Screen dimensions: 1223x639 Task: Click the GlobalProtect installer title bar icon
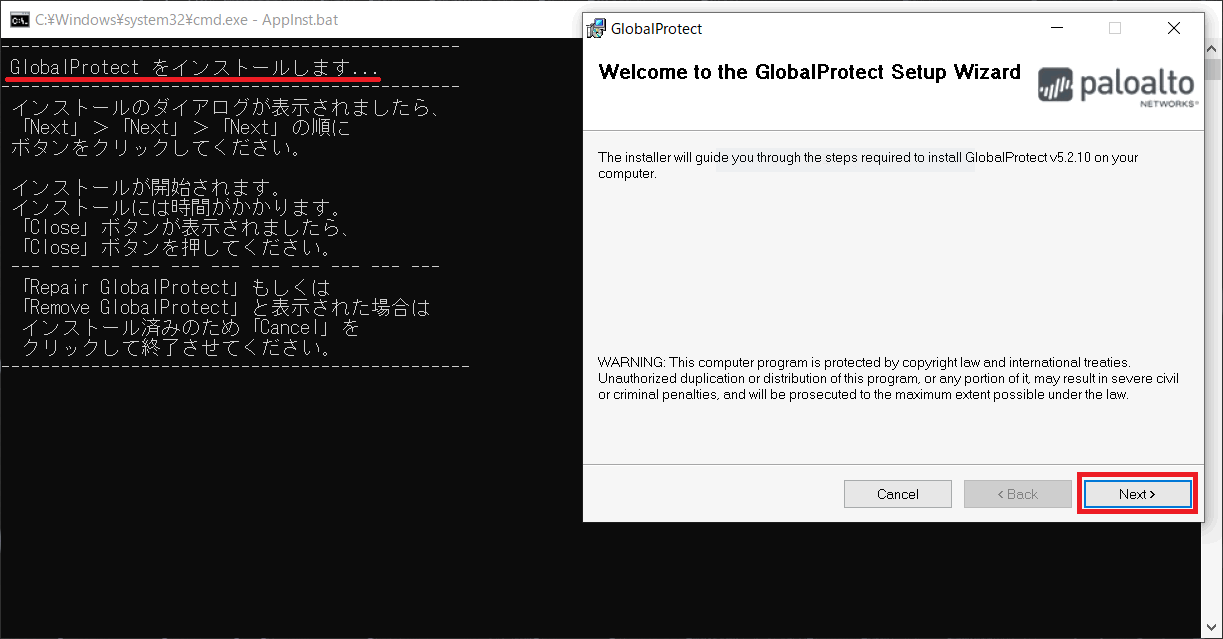[596, 28]
